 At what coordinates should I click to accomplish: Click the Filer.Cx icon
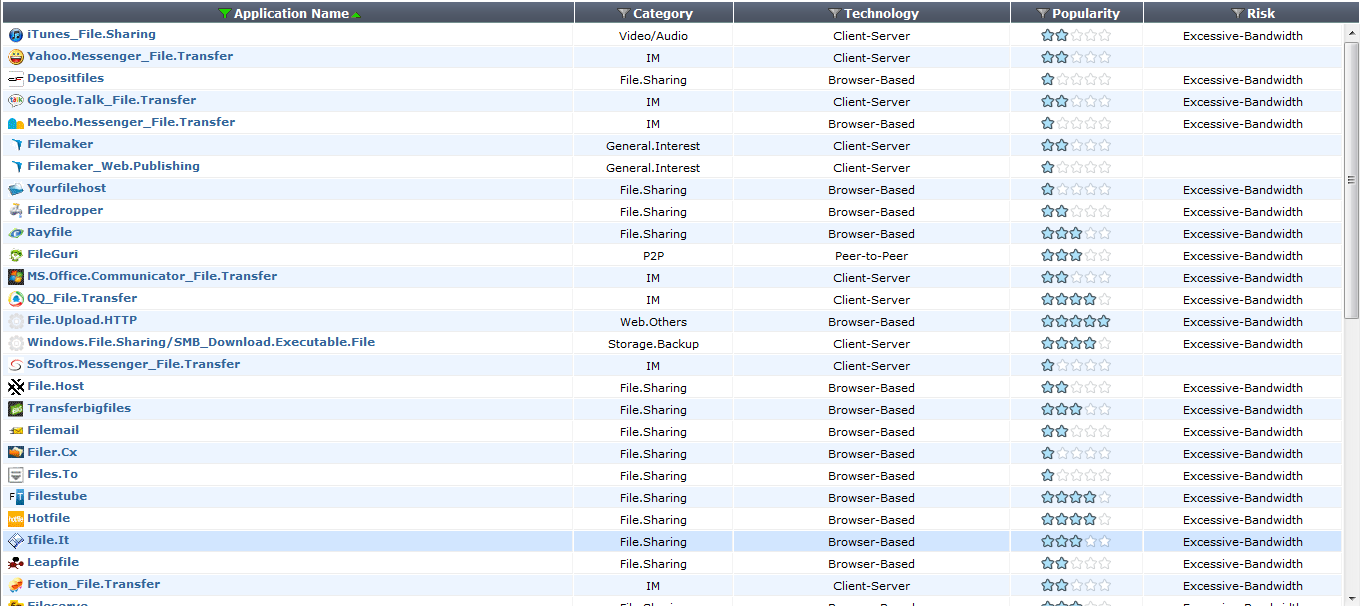pos(15,453)
